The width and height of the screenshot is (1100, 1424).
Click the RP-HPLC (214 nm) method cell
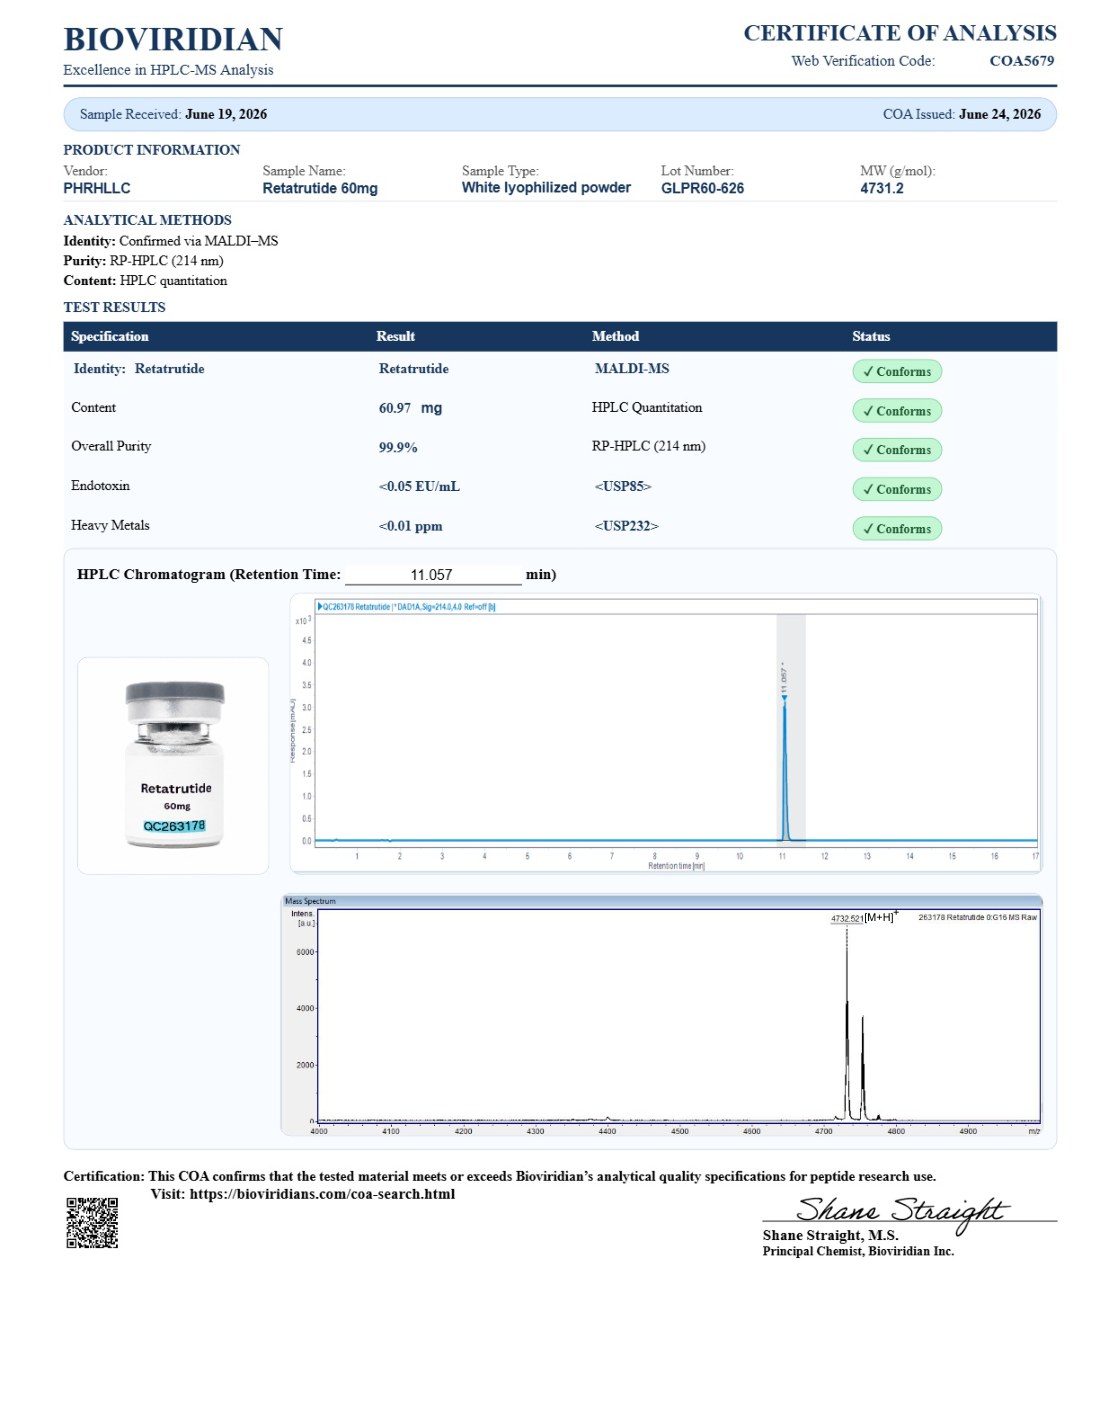[x=648, y=446]
